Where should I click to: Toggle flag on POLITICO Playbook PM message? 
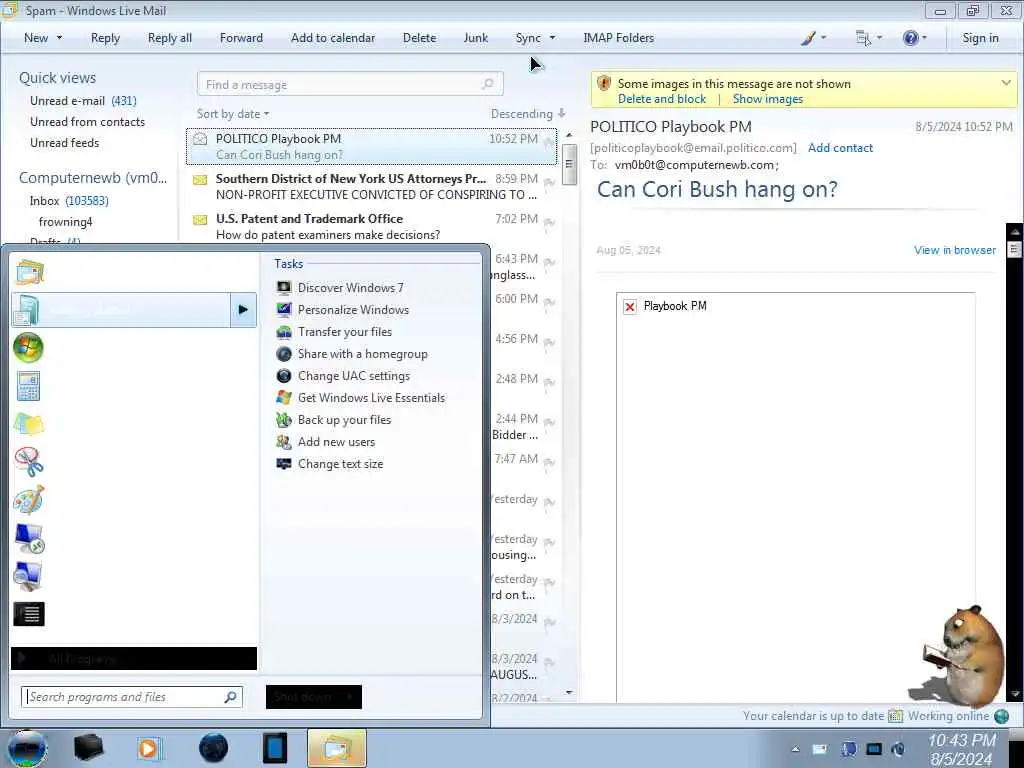(549, 143)
